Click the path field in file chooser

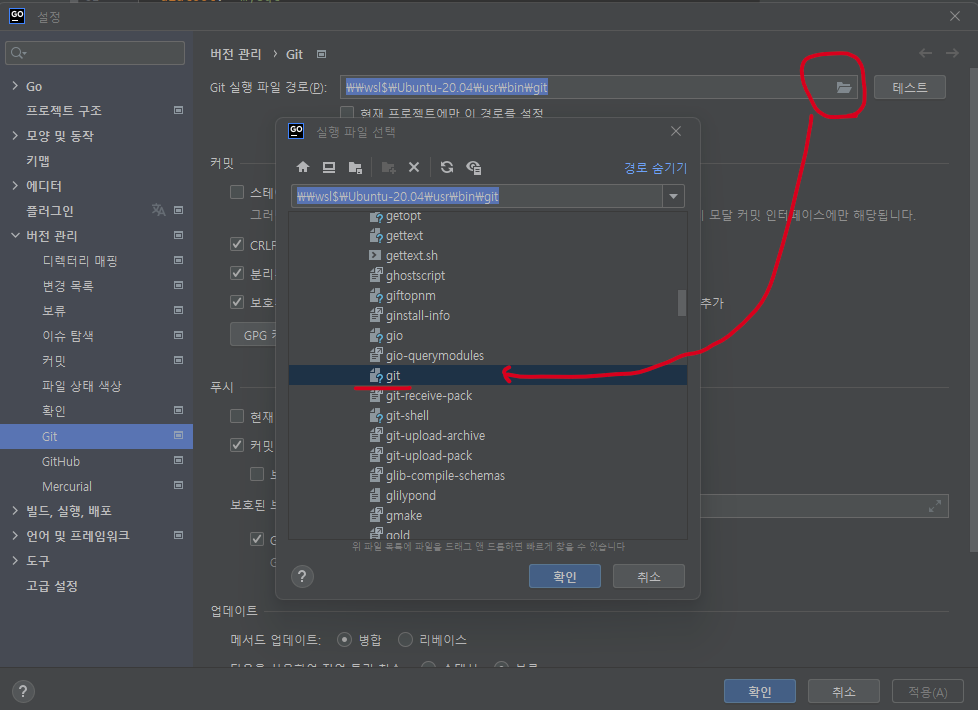tap(477, 197)
